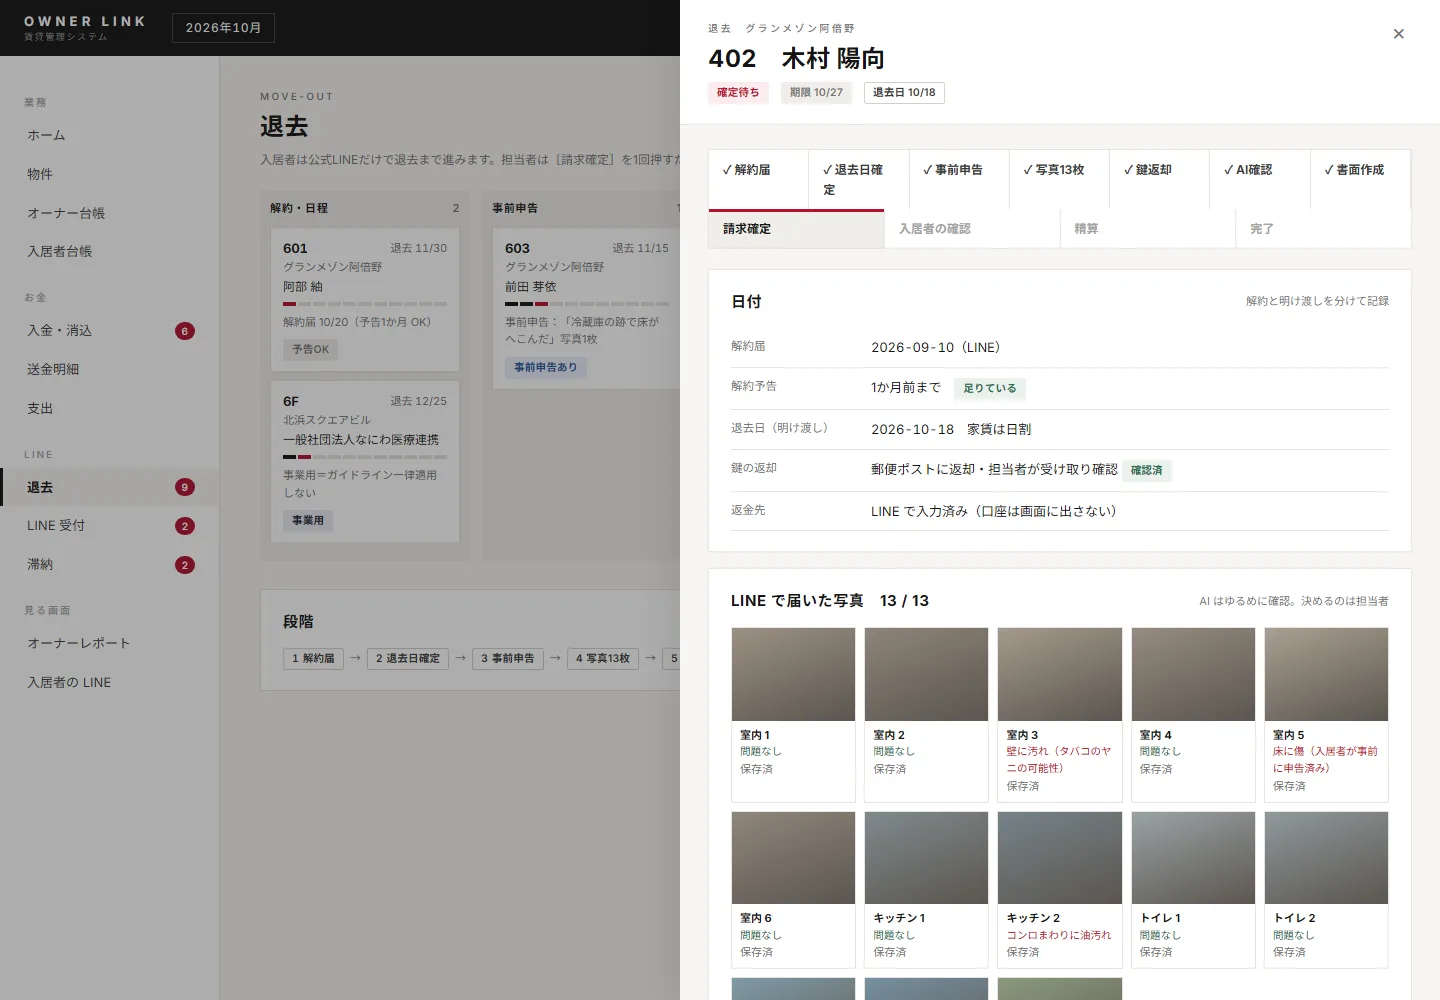
Task: Open the 室内 5 photo thumbnail
Action: (x=1326, y=674)
